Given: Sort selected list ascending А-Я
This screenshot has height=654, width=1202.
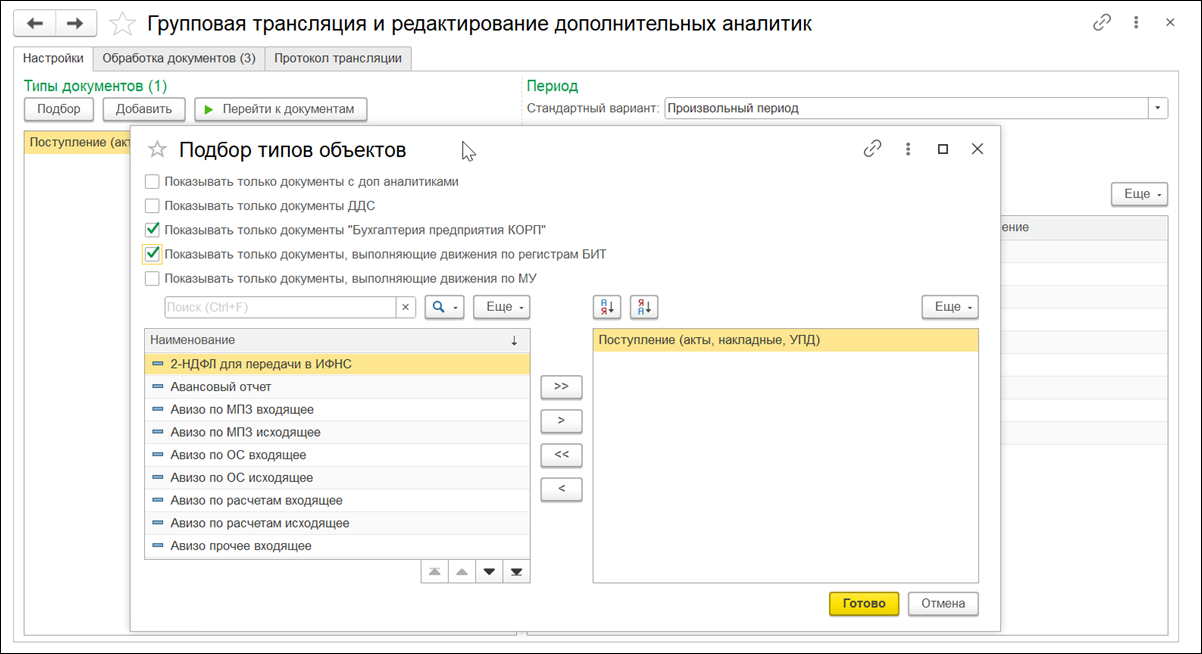Looking at the screenshot, I should pos(607,307).
